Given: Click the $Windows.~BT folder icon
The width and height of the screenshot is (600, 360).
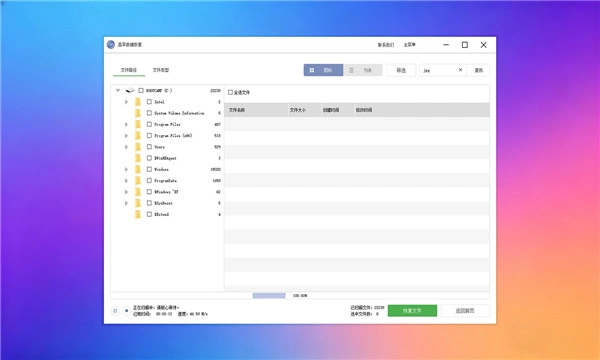Looking at the screenshot, I should [138, 192].
